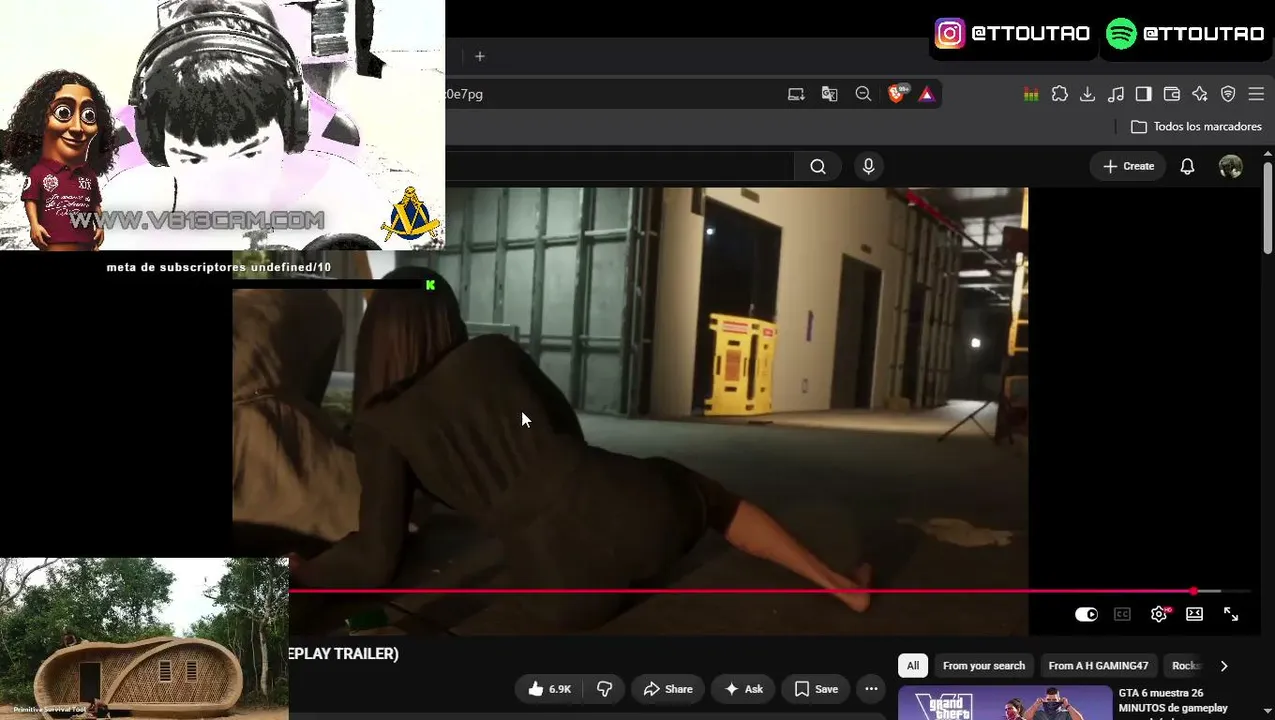This screenshot has height=720, width=1275.
Task: Click the Share button
Action: (x=668, y=689)
